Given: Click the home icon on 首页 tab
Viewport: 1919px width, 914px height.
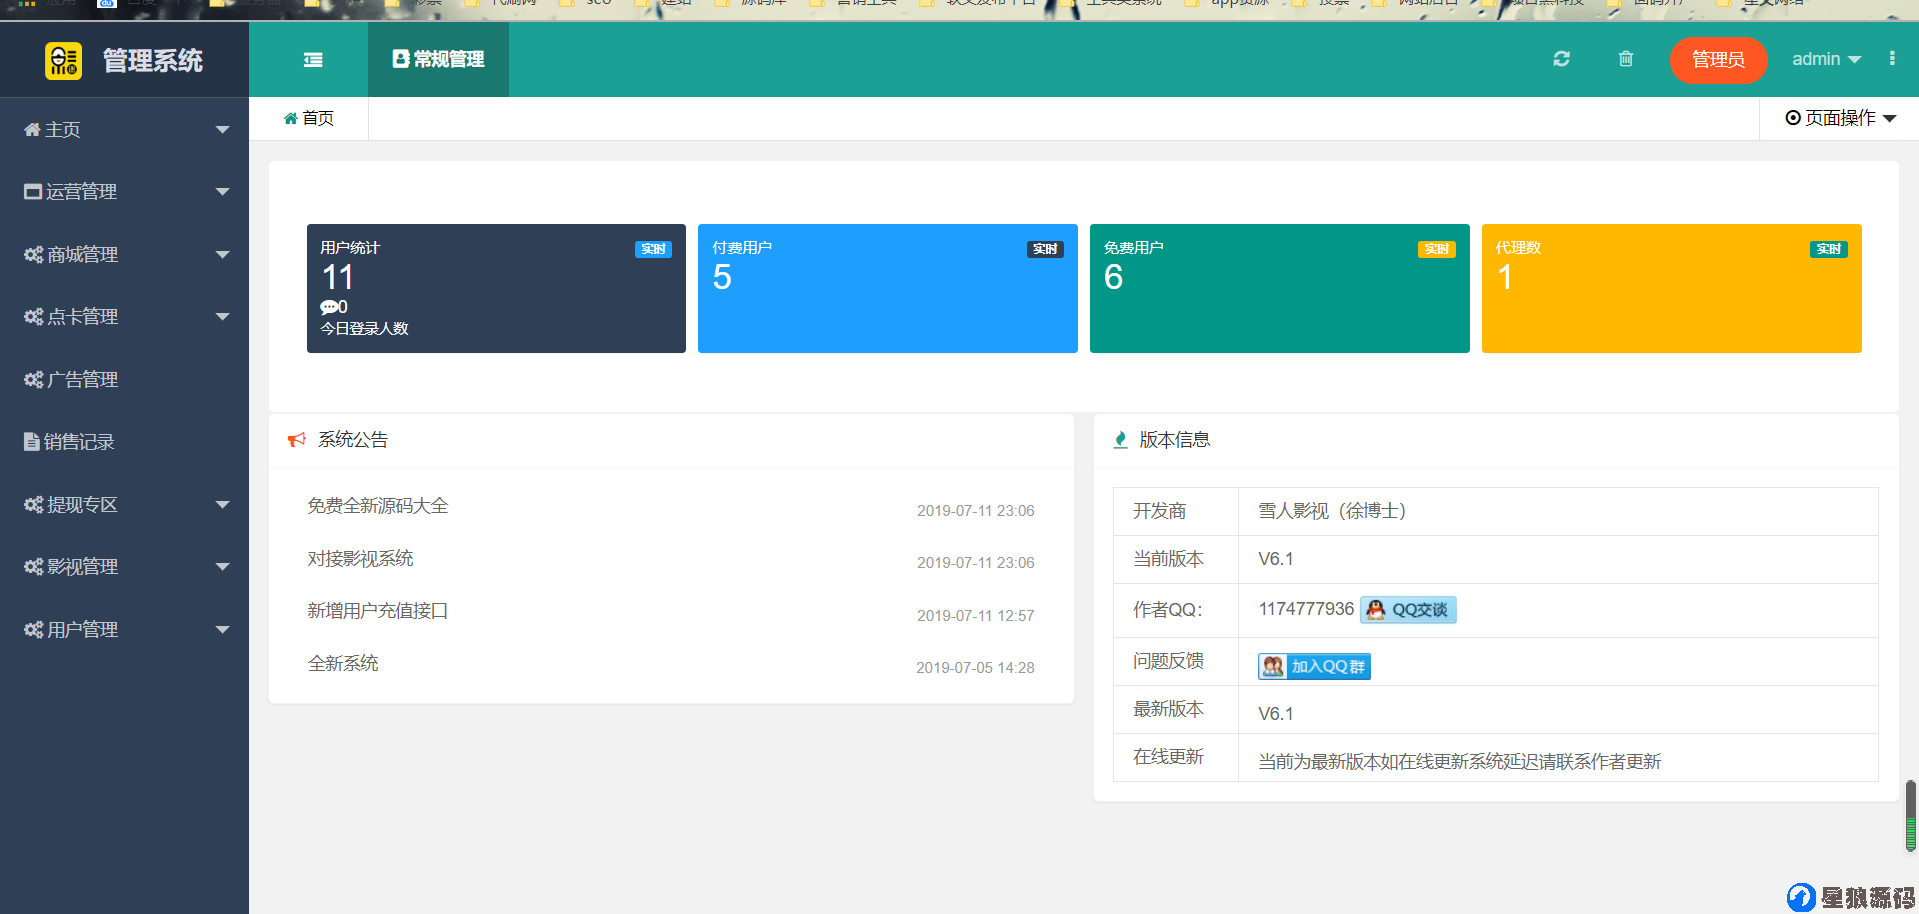Looking at the screenshot, I should [x=290, y=118].
